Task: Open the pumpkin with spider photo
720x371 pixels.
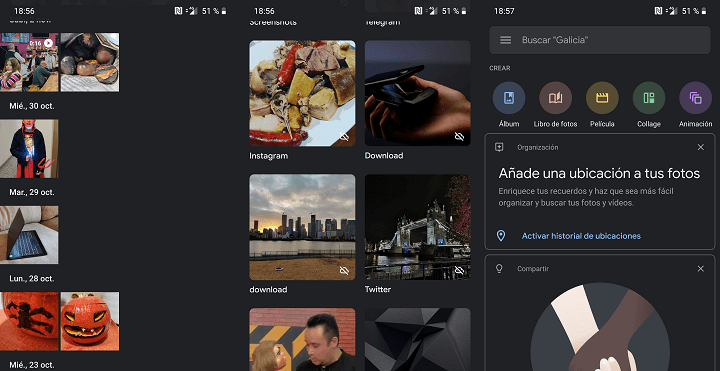Action: click(x=29, y=321)
